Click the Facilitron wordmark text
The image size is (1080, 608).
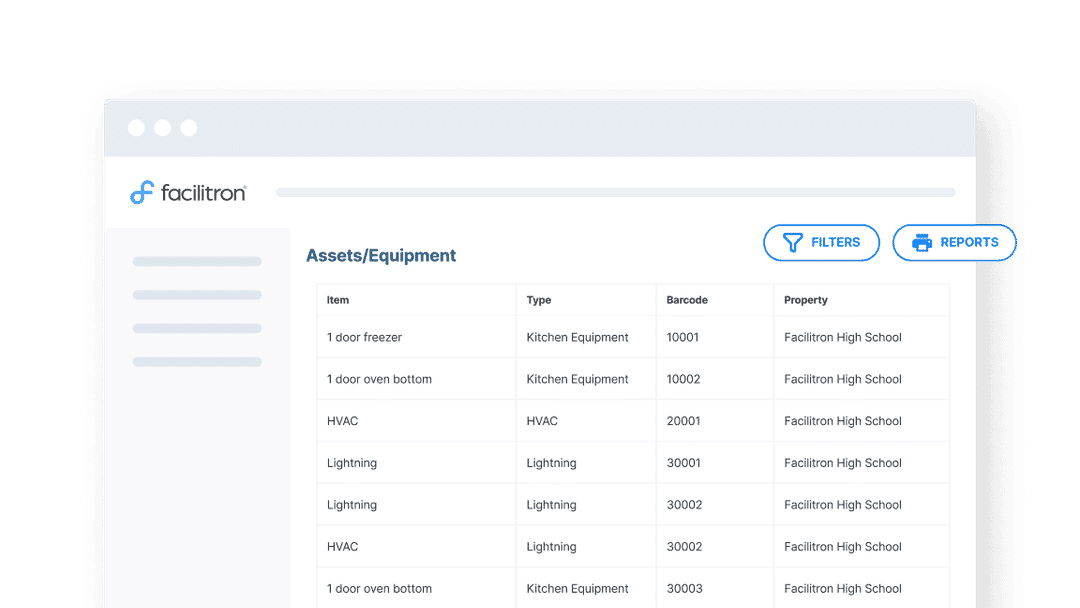(203, 193)
